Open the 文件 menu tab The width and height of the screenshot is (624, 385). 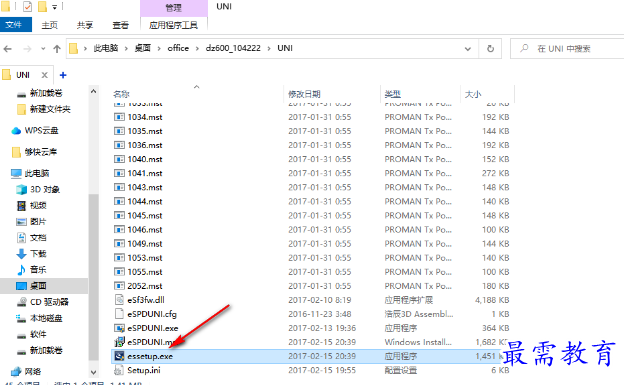click(x=16, y=25)
